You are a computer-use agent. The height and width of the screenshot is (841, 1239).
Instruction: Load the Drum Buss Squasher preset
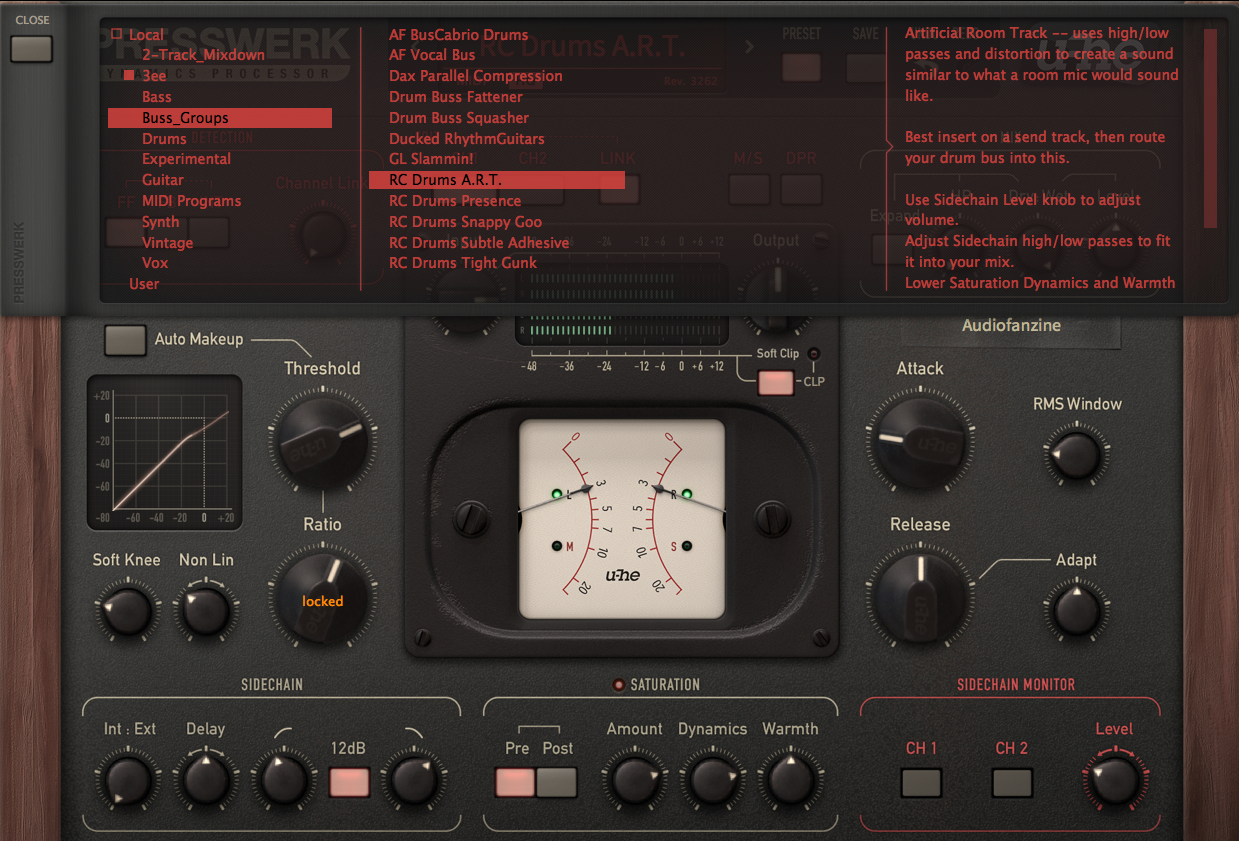pos(459,118)
